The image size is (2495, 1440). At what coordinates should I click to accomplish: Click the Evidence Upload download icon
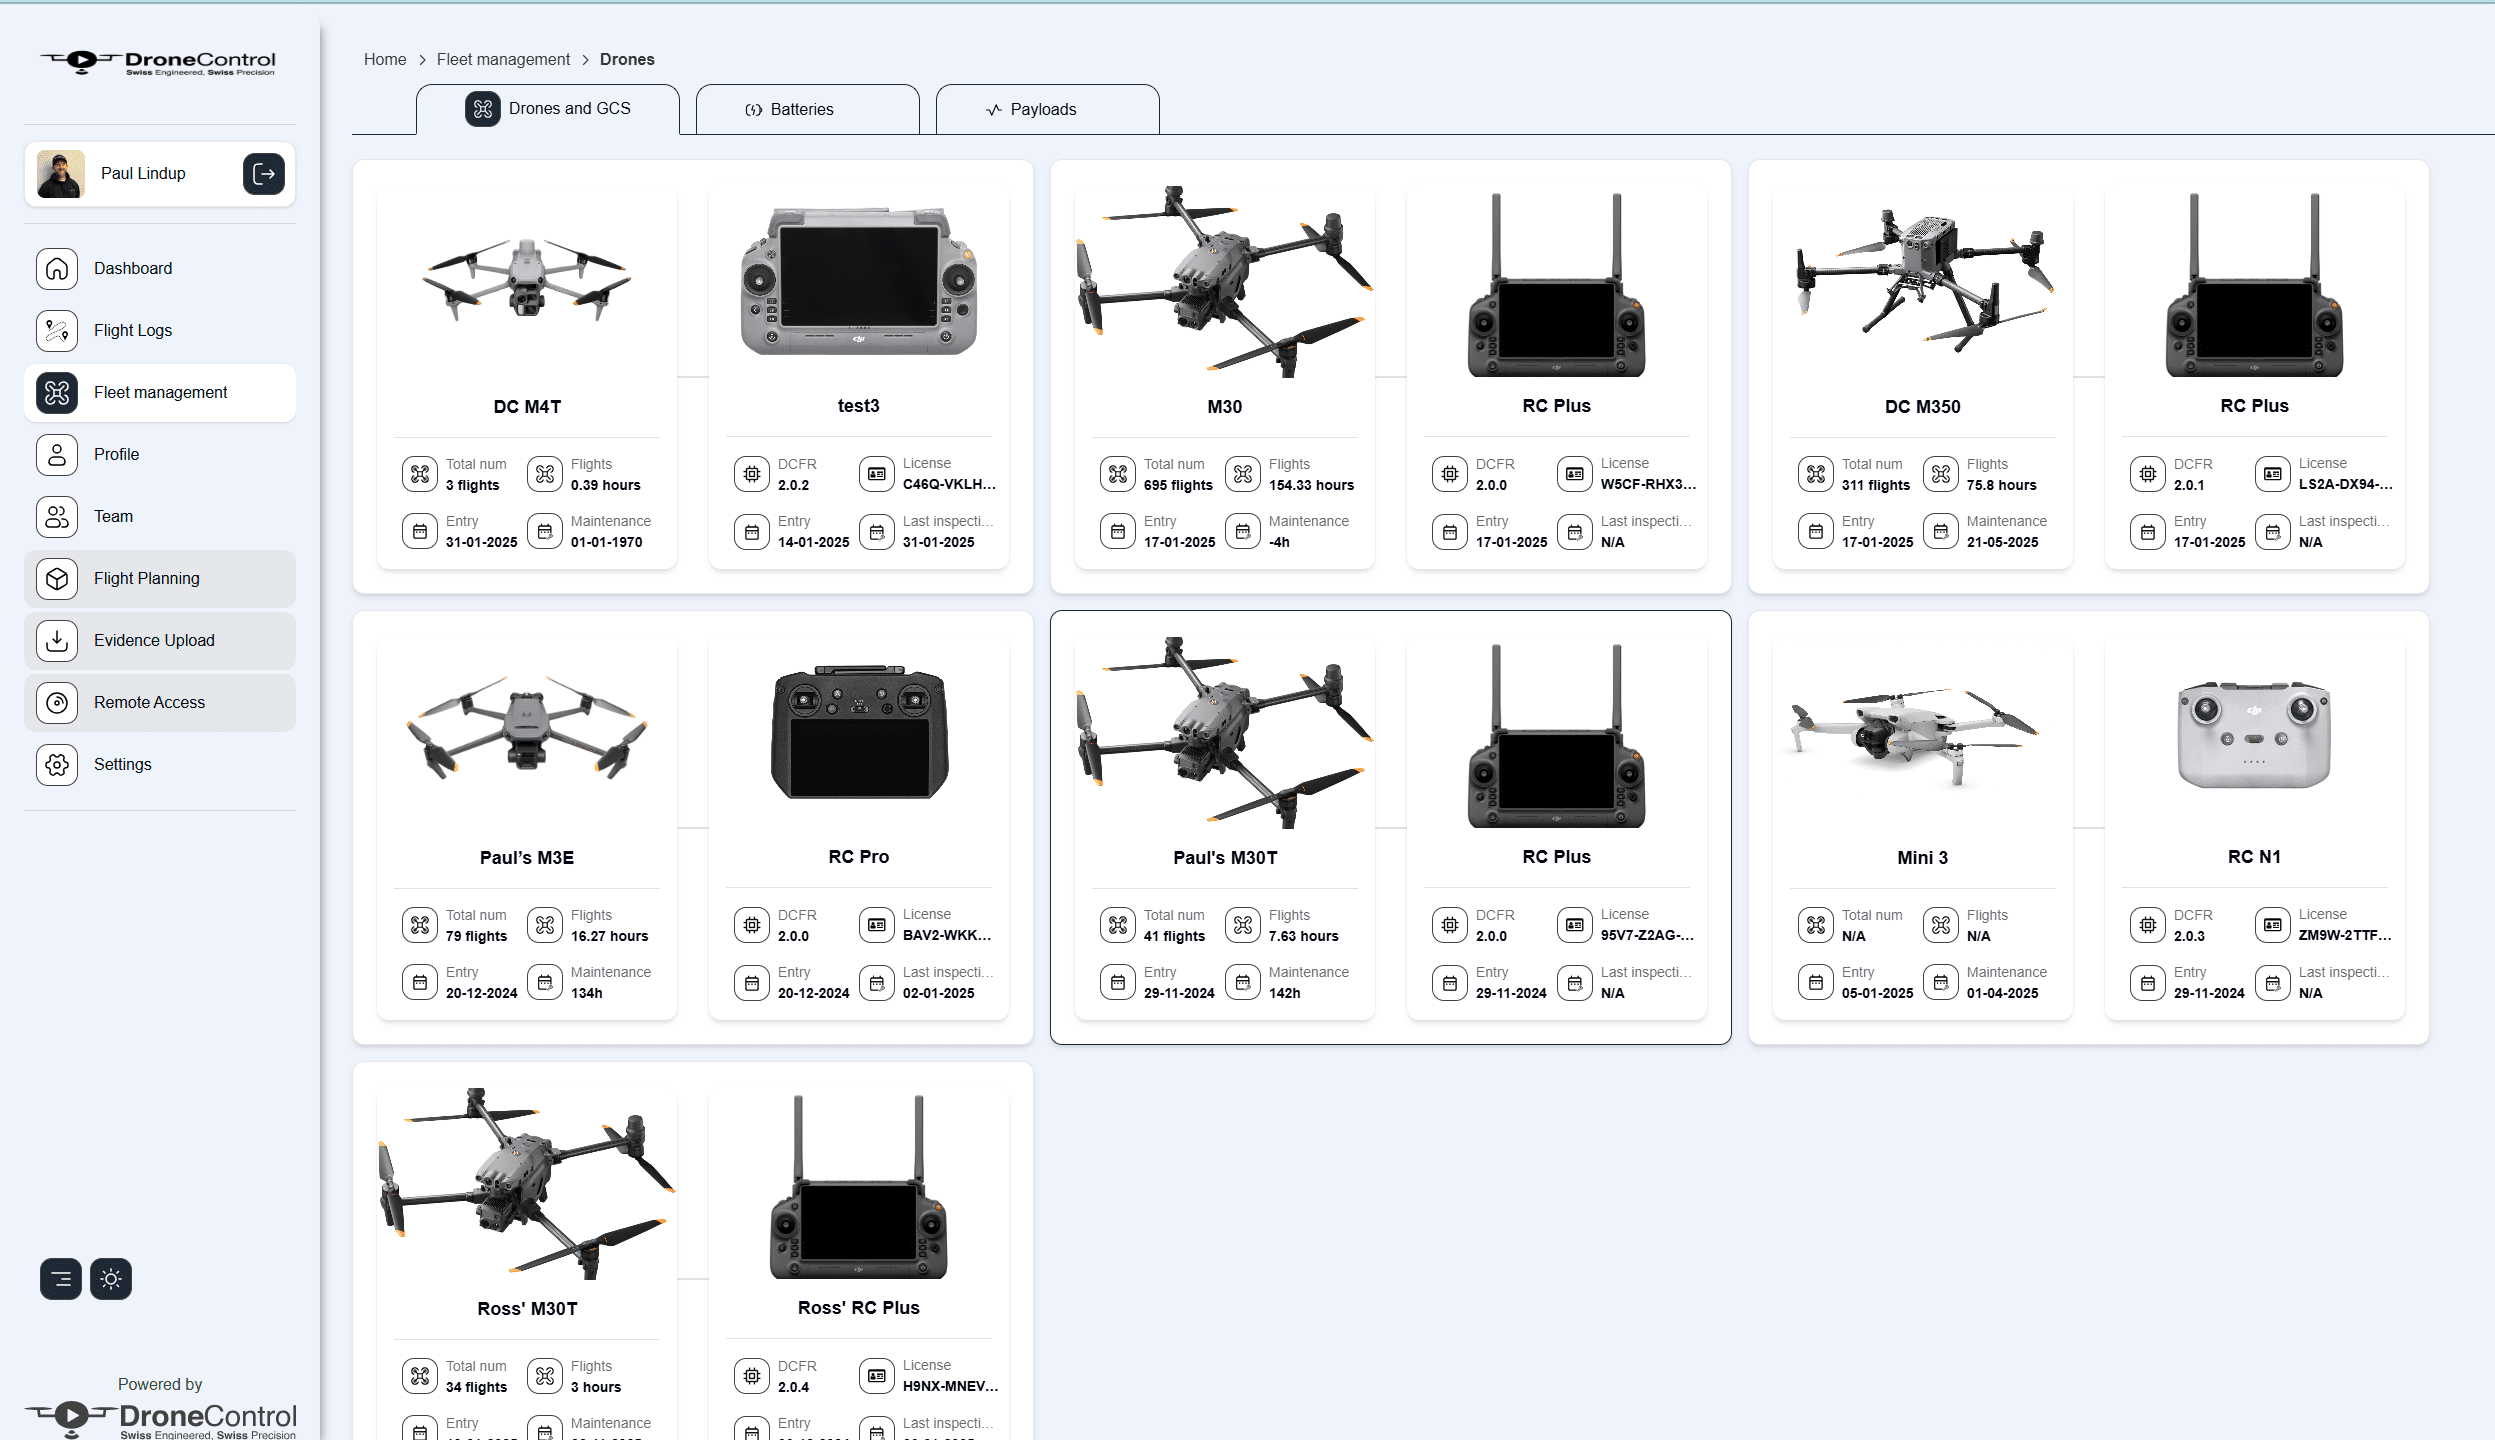[57, 641]
